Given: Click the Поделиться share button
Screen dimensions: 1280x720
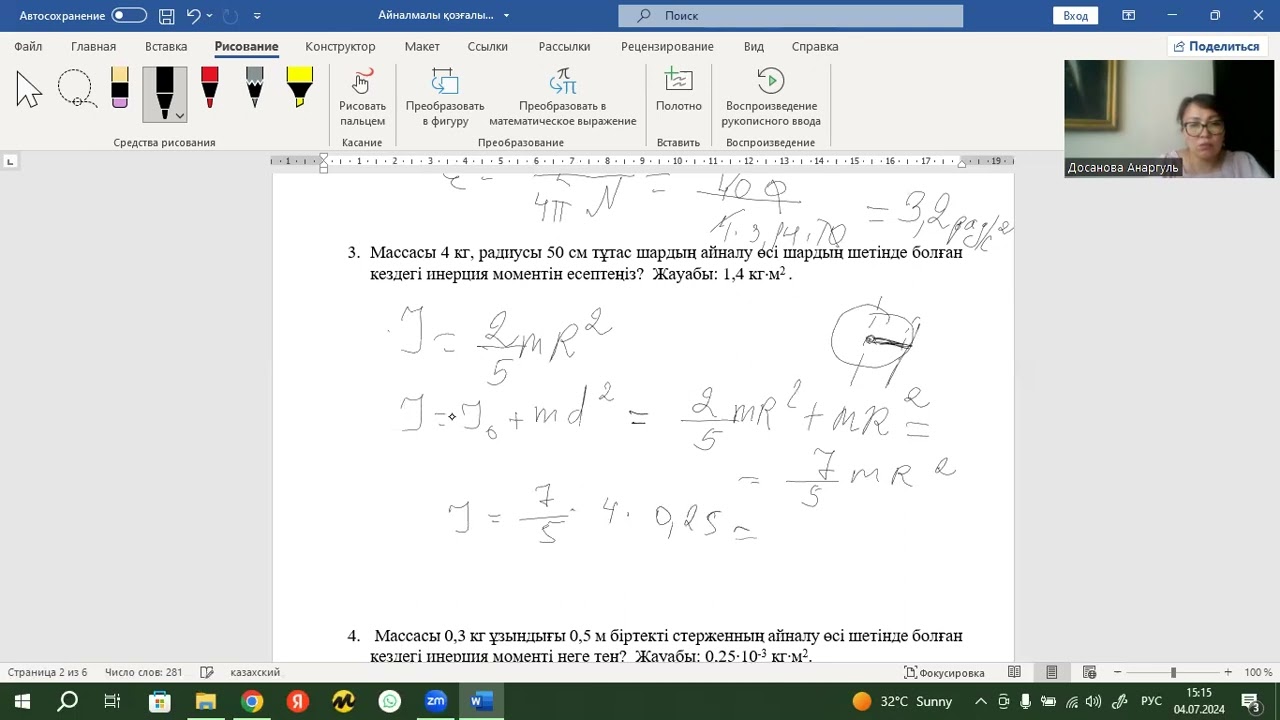Looking at the screenshot, I should 1216,46.
